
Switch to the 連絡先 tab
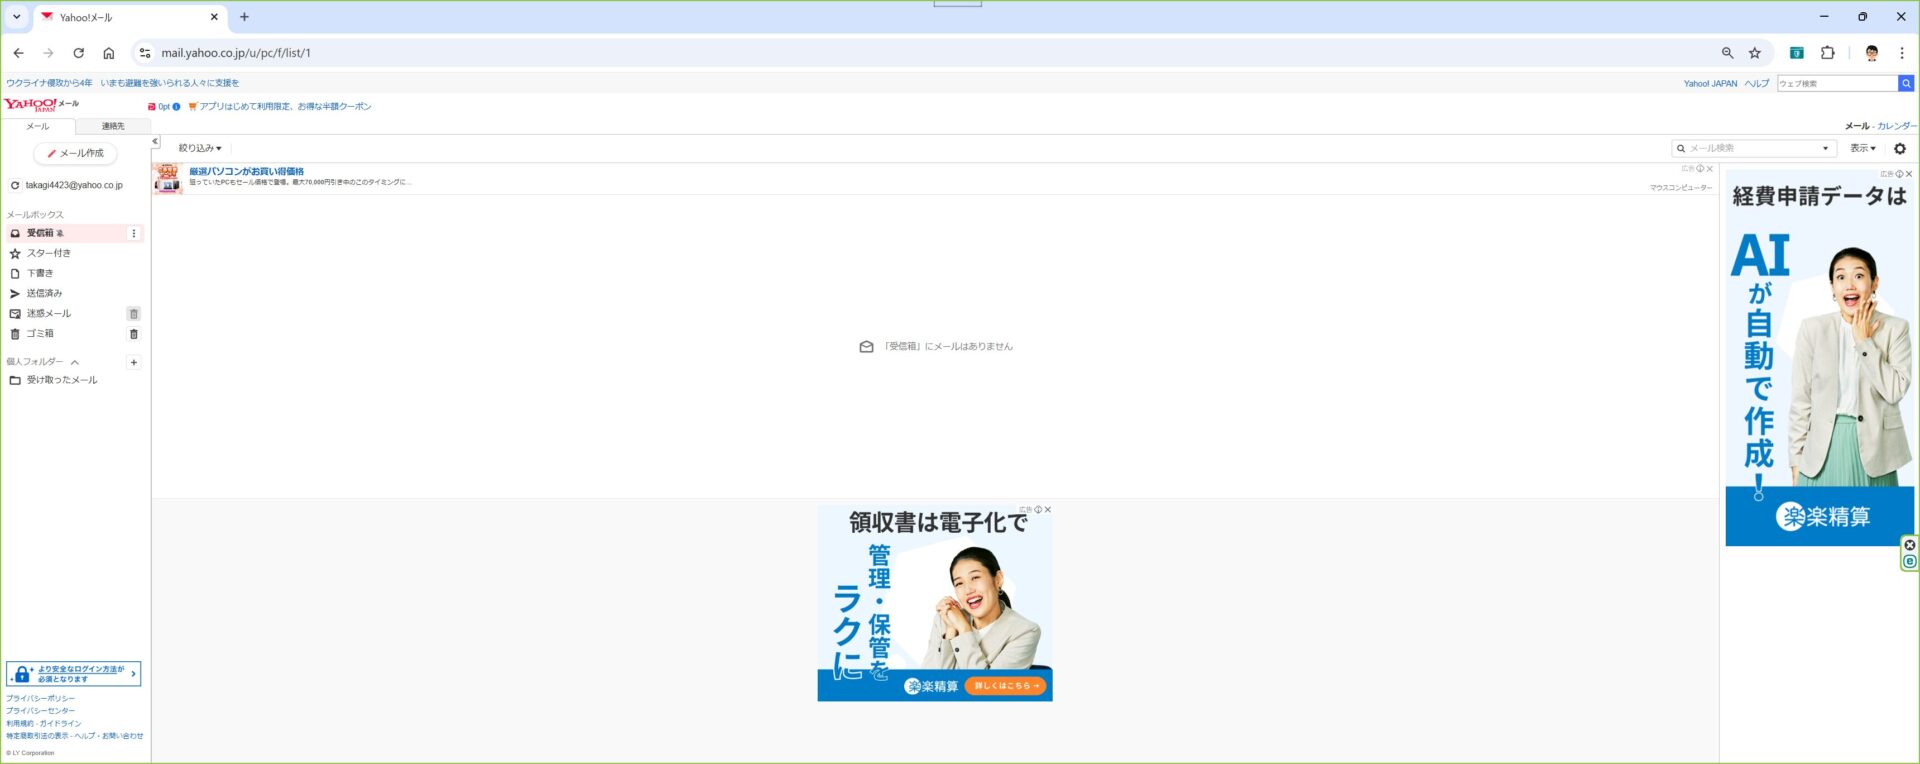coord(113,127)
